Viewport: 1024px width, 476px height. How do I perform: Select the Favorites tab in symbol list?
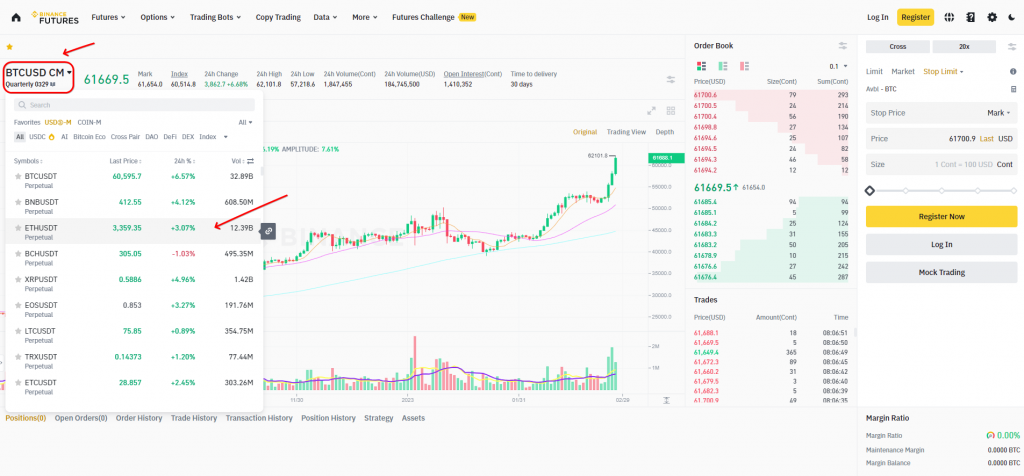tap(27, 122)
